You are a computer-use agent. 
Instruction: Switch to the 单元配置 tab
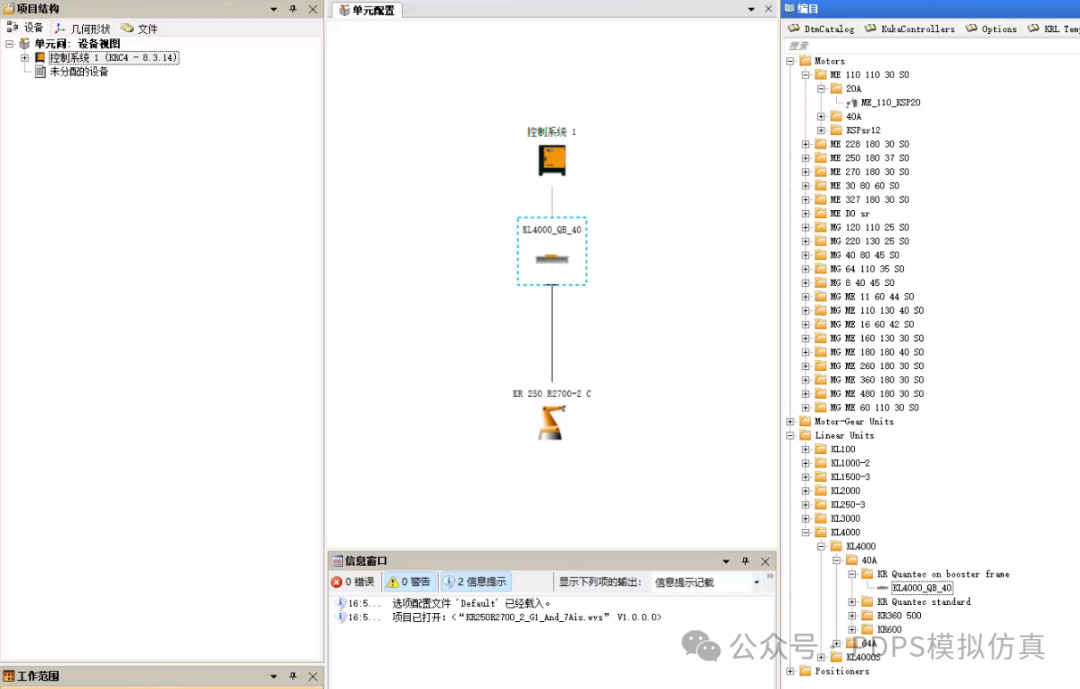point(367,10)
